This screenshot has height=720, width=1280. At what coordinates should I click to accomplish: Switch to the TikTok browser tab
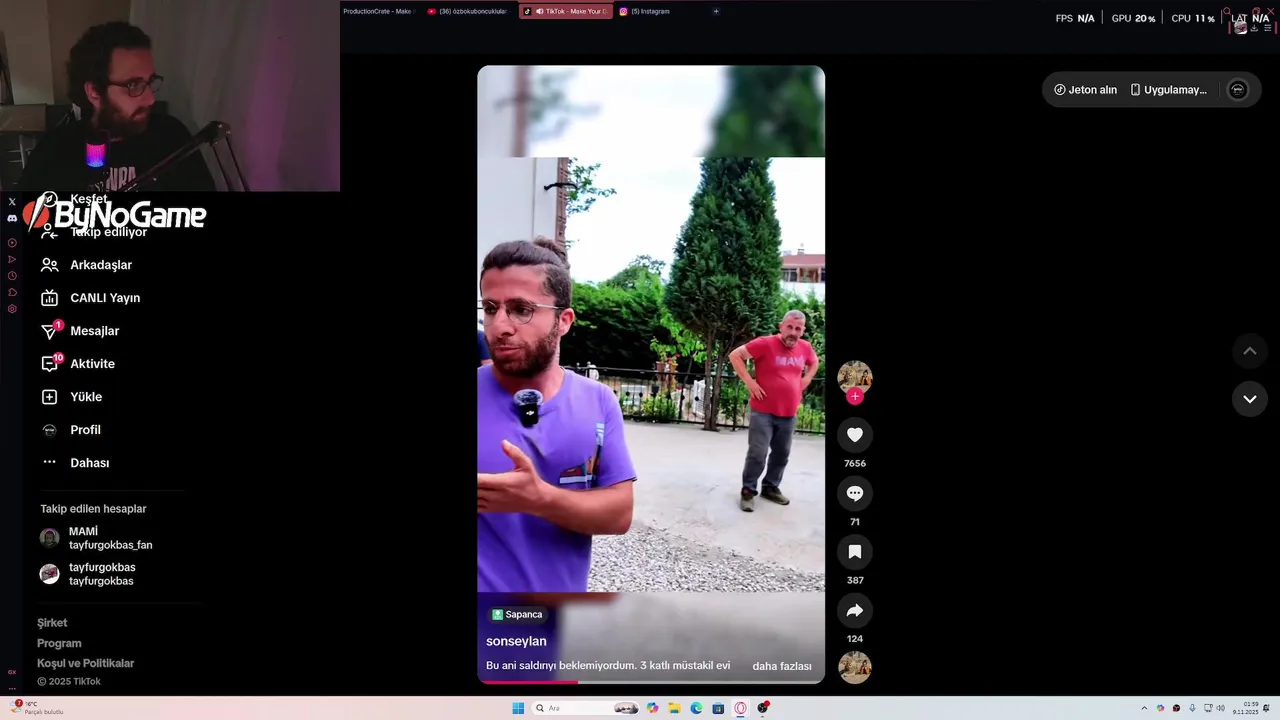click(565, 11)
